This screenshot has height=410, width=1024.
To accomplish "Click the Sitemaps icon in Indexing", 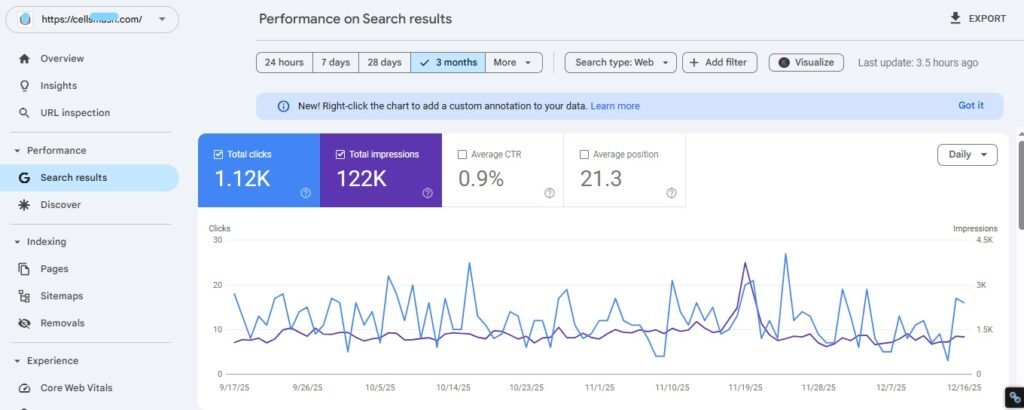I will coord(24,296).
